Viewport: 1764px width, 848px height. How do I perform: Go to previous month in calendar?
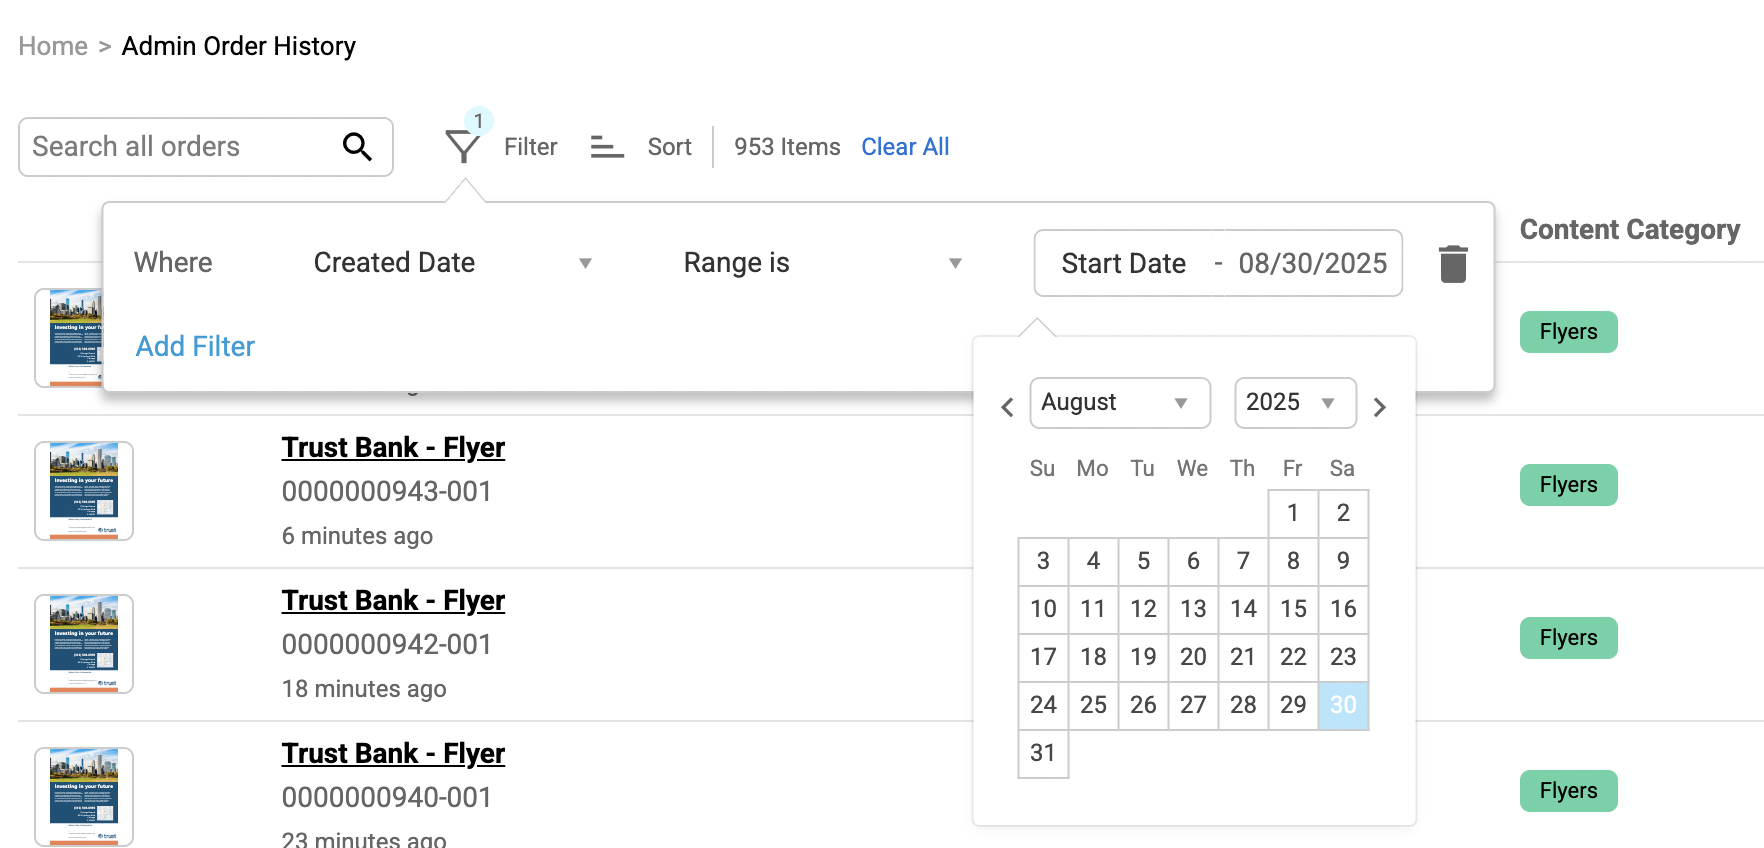(1007, 407)
